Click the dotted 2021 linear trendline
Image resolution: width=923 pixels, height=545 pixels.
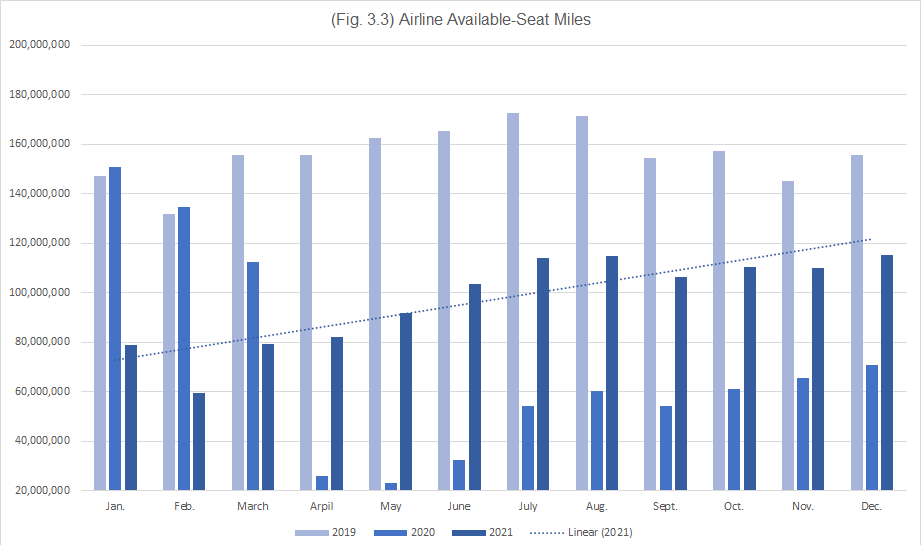click(x=493, y=300)
